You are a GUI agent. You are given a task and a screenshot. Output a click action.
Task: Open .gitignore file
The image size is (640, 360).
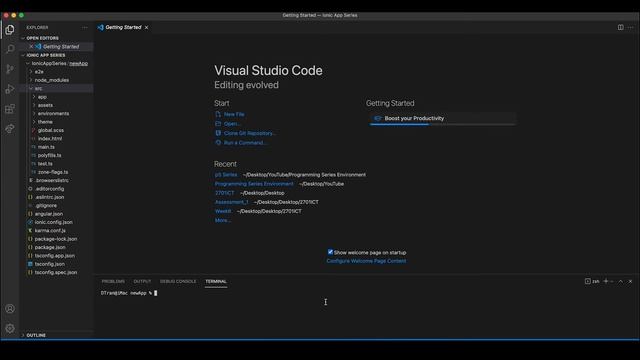coord(46,206)
